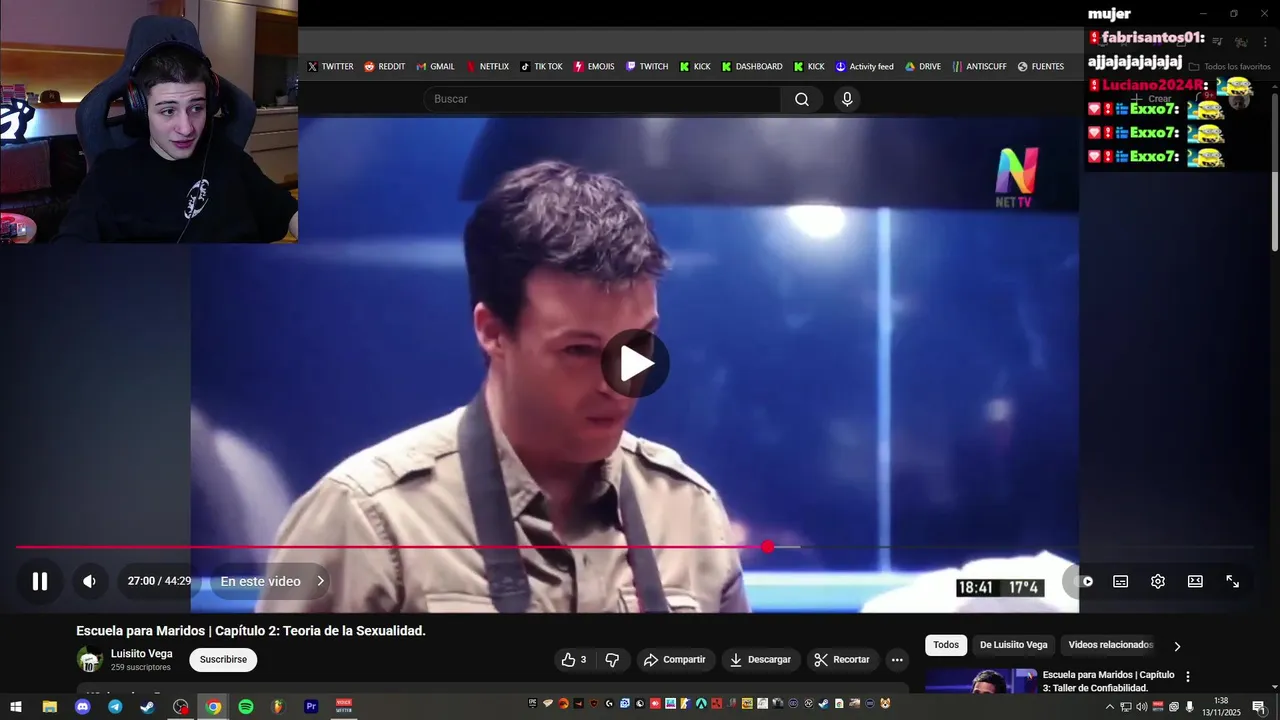Open the TWITCH bookmark
Viewport: 1280px width, 720px height.
pyautogui.click(x=647, y=66)
